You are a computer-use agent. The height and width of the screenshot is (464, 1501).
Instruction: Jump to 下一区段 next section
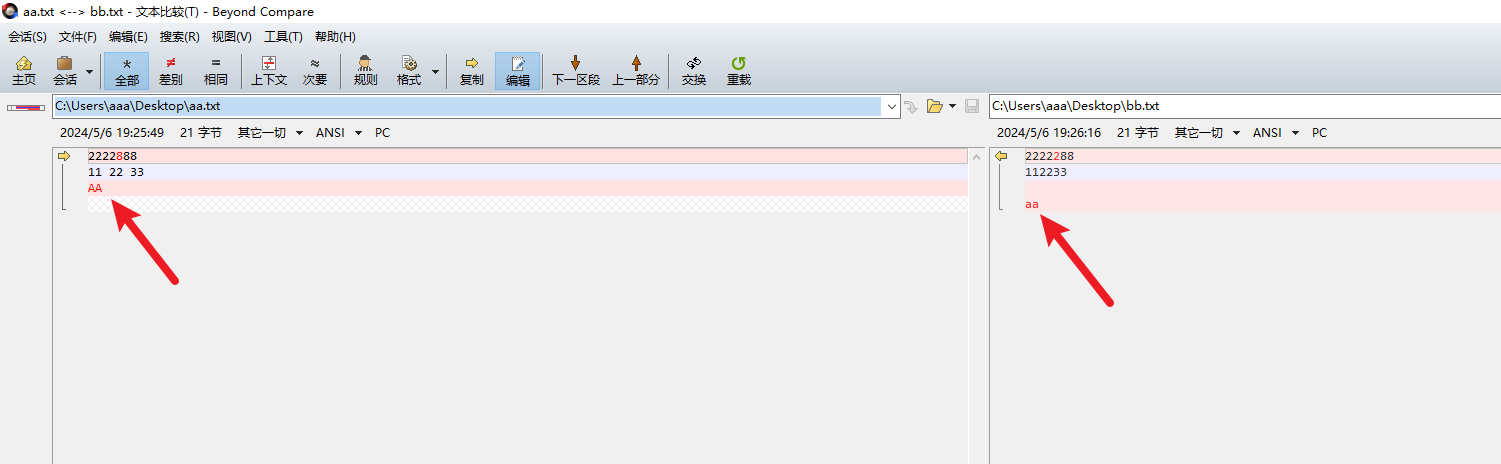click(x=576, y=71)
